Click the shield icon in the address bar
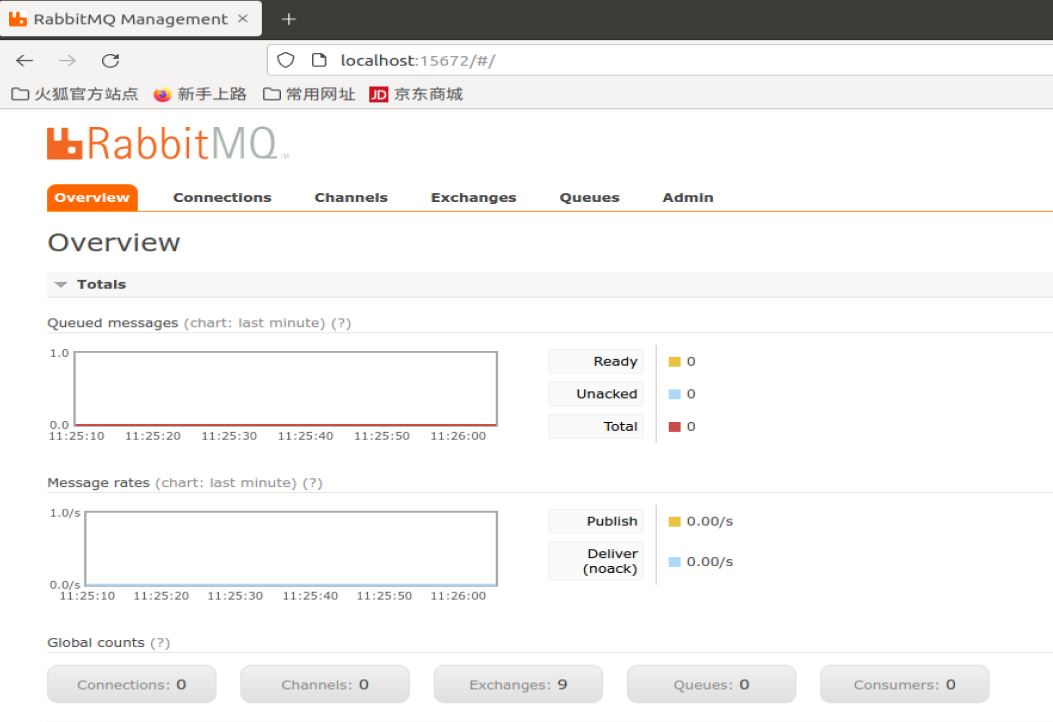Screen dimensions: 1053x722 [x=285, y=59]
